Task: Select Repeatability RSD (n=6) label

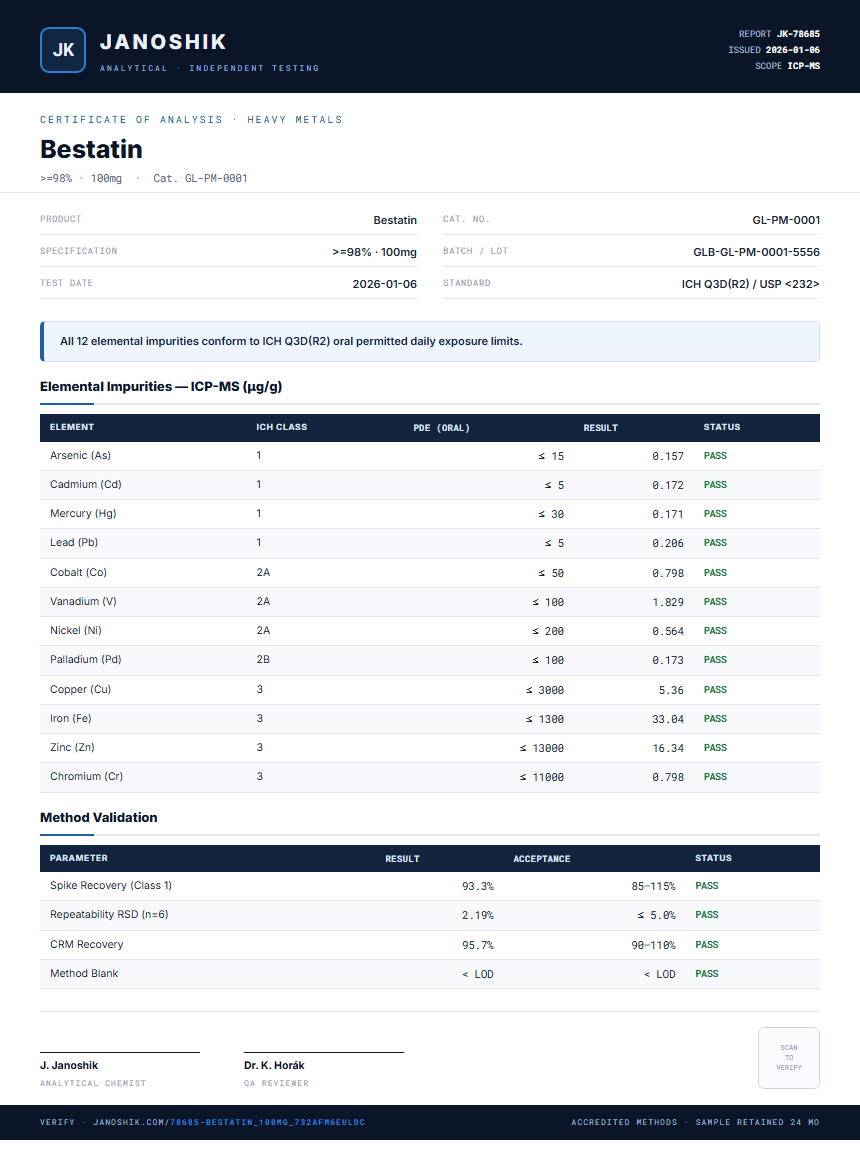Action: coord(109,914)
